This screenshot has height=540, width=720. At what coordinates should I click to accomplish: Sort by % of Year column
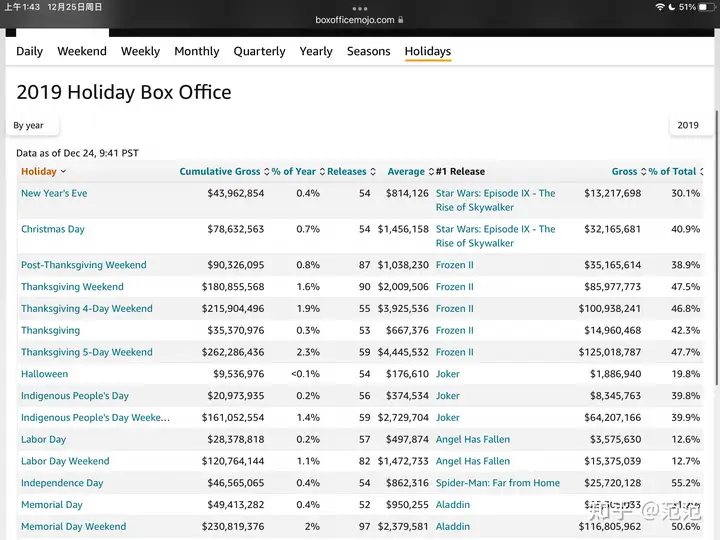pyautogui.click(x=298, y=172)
